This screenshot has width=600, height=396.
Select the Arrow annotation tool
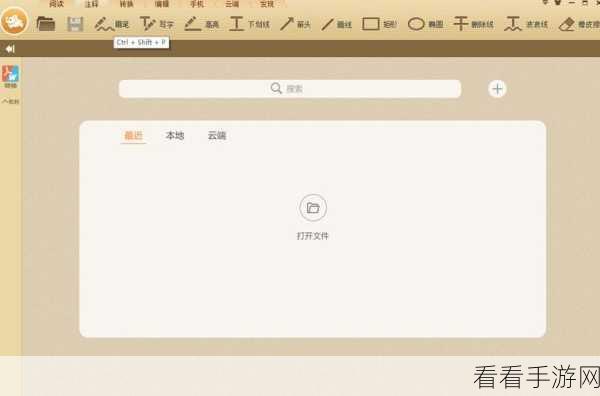[295, 24]
